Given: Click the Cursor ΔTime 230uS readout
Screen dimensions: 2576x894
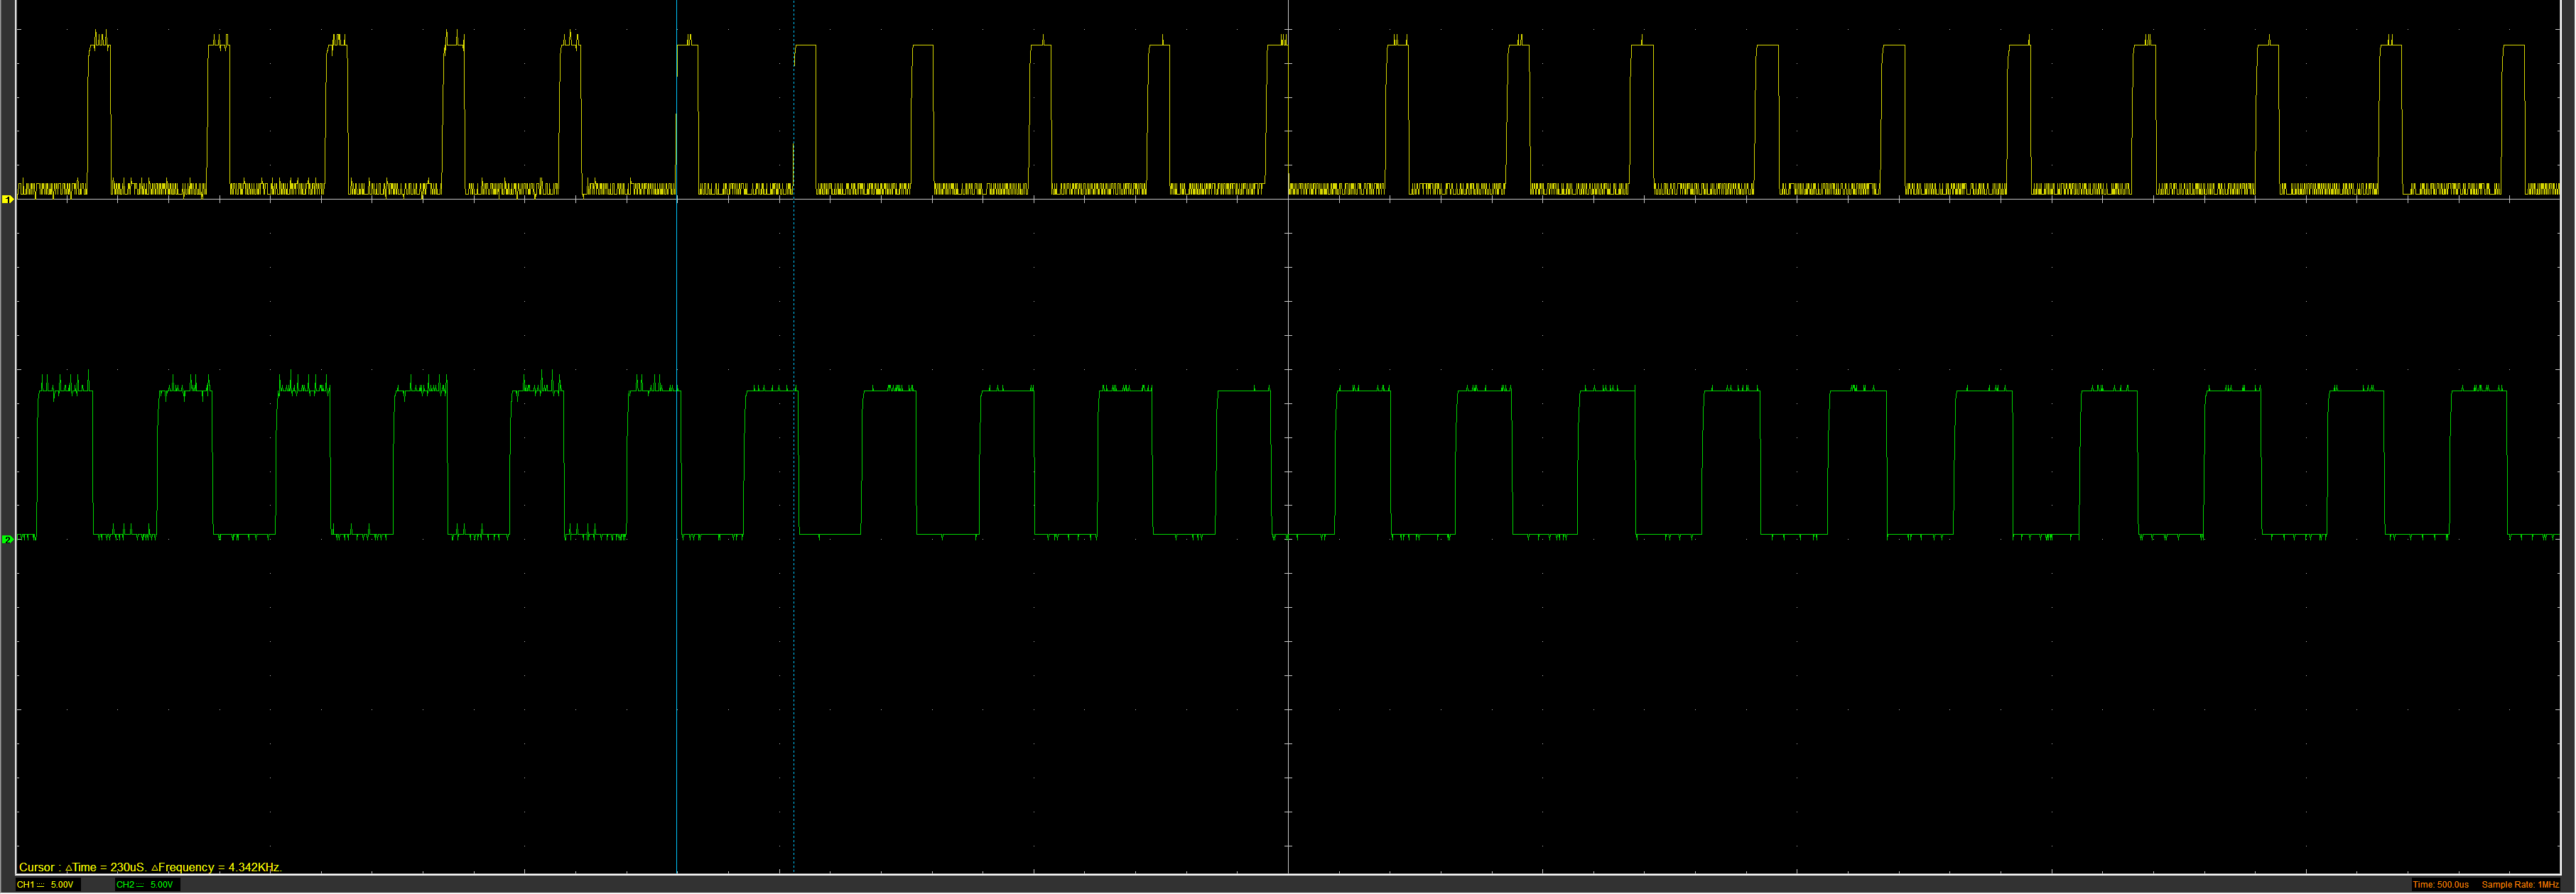Looking at the screenshot, I should click(x=106, y=867).
